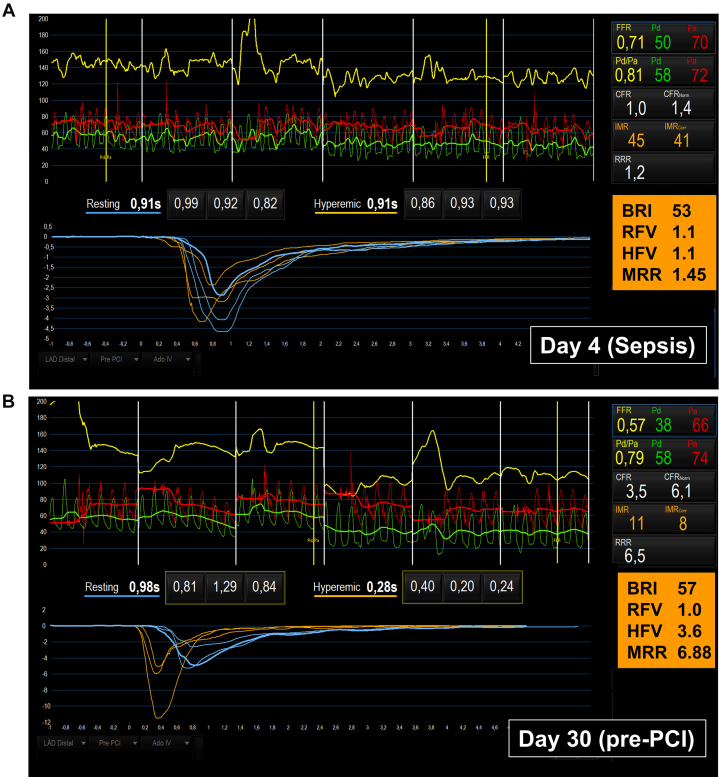
Task: Click the IMRCorr value 41
Action: pyautogui.click(x=681, y=141)
